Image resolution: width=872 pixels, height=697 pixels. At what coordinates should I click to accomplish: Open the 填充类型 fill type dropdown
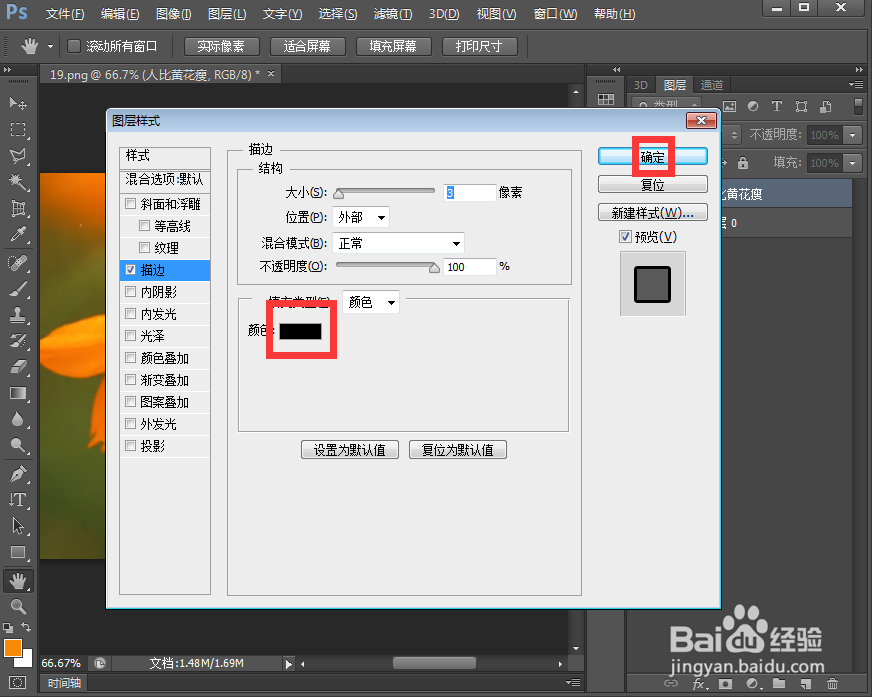point(370,301)
